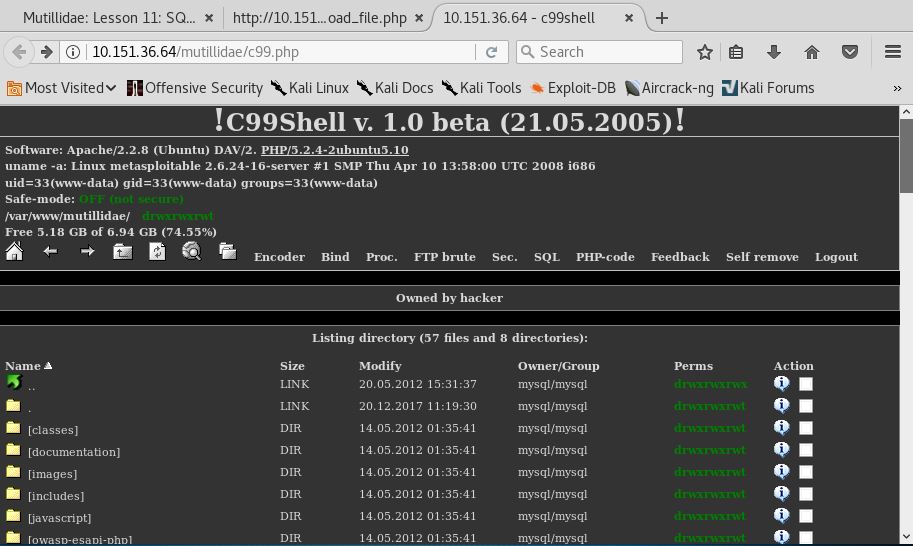This screenshot has width=913, height=546.
Task: Open the [documentation] directory link
Action: 74,452
